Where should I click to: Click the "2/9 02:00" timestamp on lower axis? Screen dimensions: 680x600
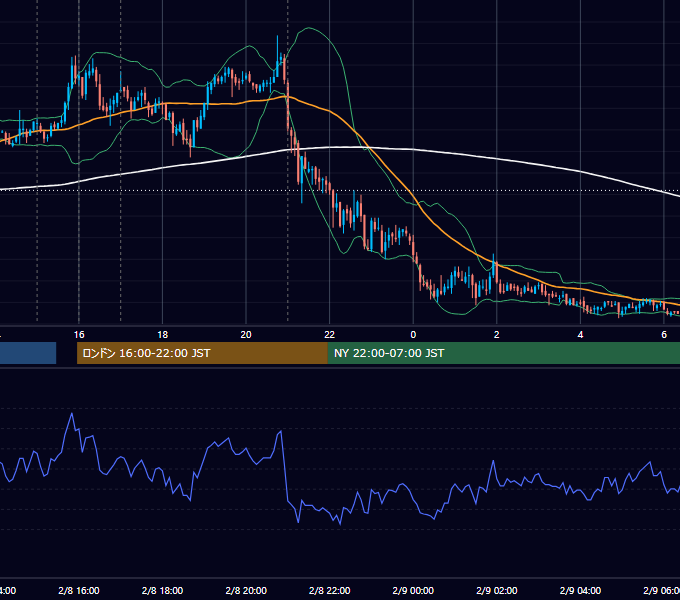point(497,590)
